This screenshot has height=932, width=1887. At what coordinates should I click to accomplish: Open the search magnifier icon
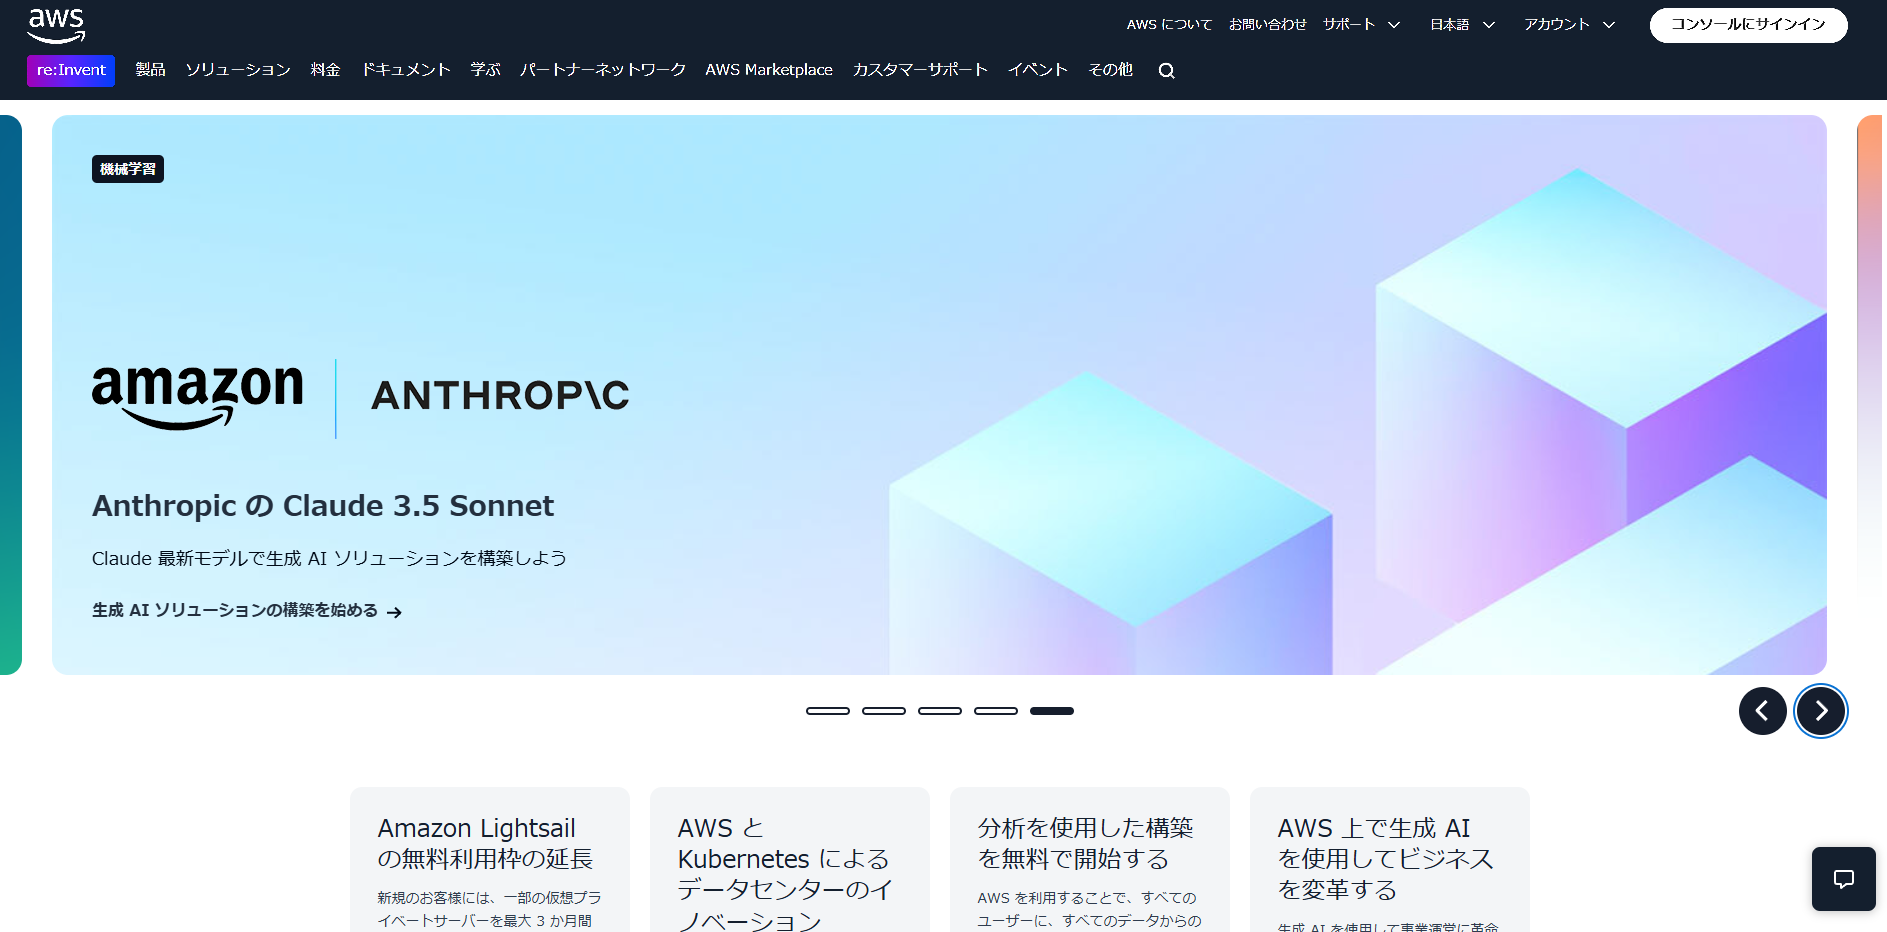tap(1166, 70)
